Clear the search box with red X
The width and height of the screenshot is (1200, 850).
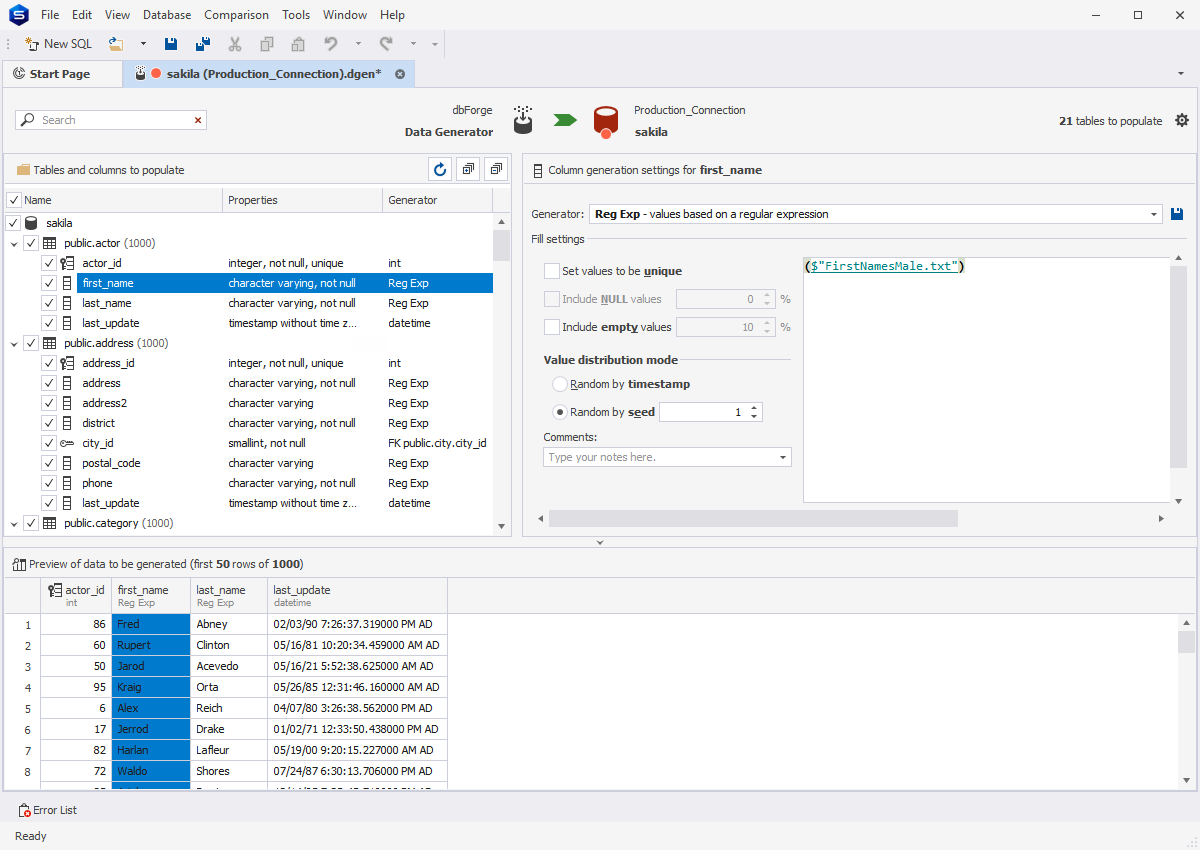(x=198, y=120)
